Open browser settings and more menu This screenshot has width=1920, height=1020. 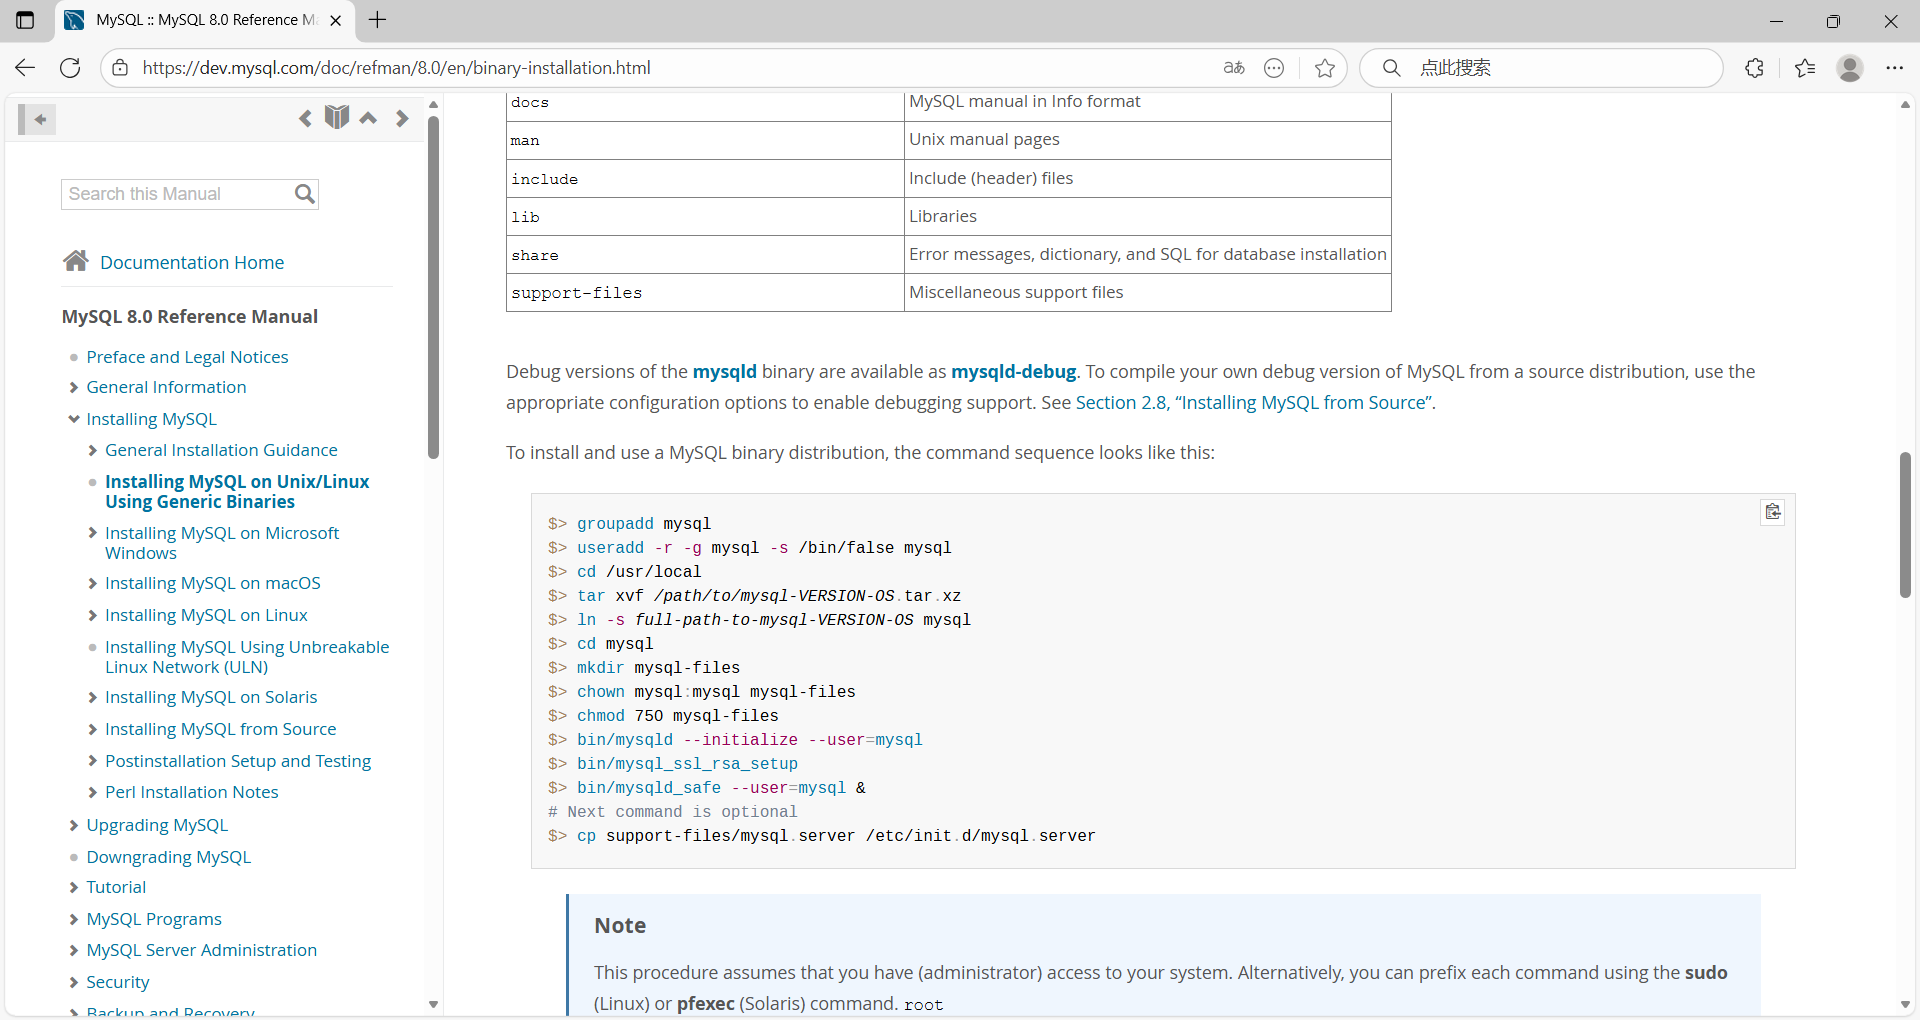1895,68
